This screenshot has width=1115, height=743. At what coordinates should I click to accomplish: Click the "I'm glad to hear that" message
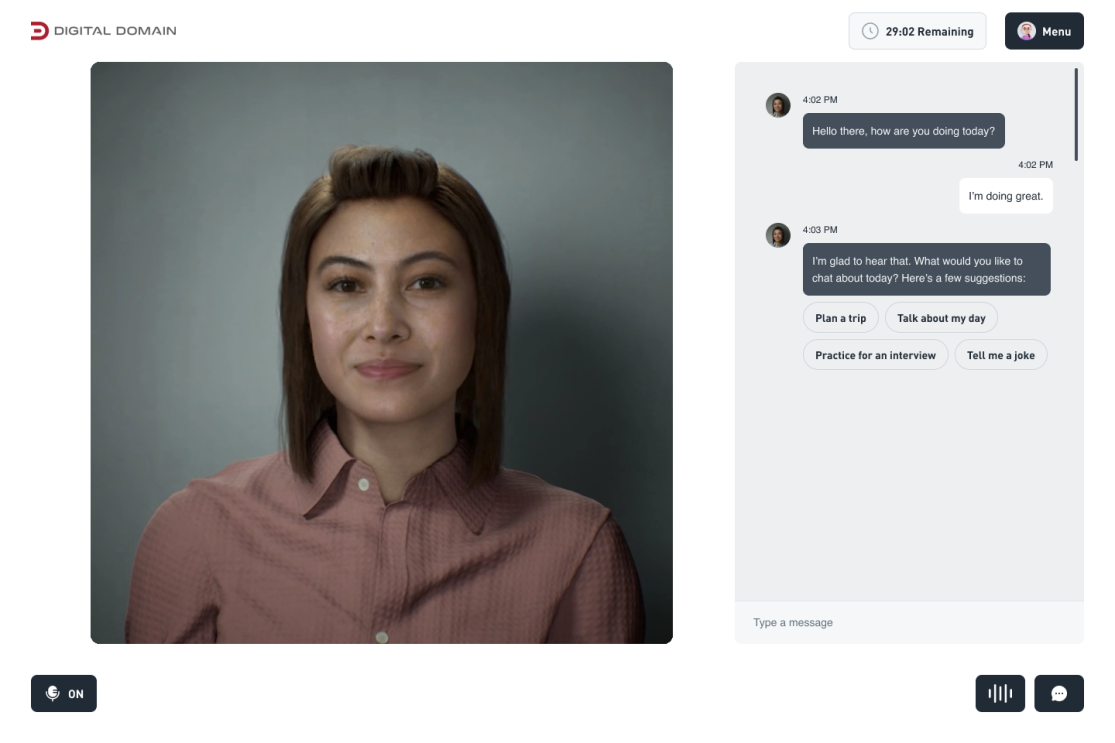click(927, 269)
